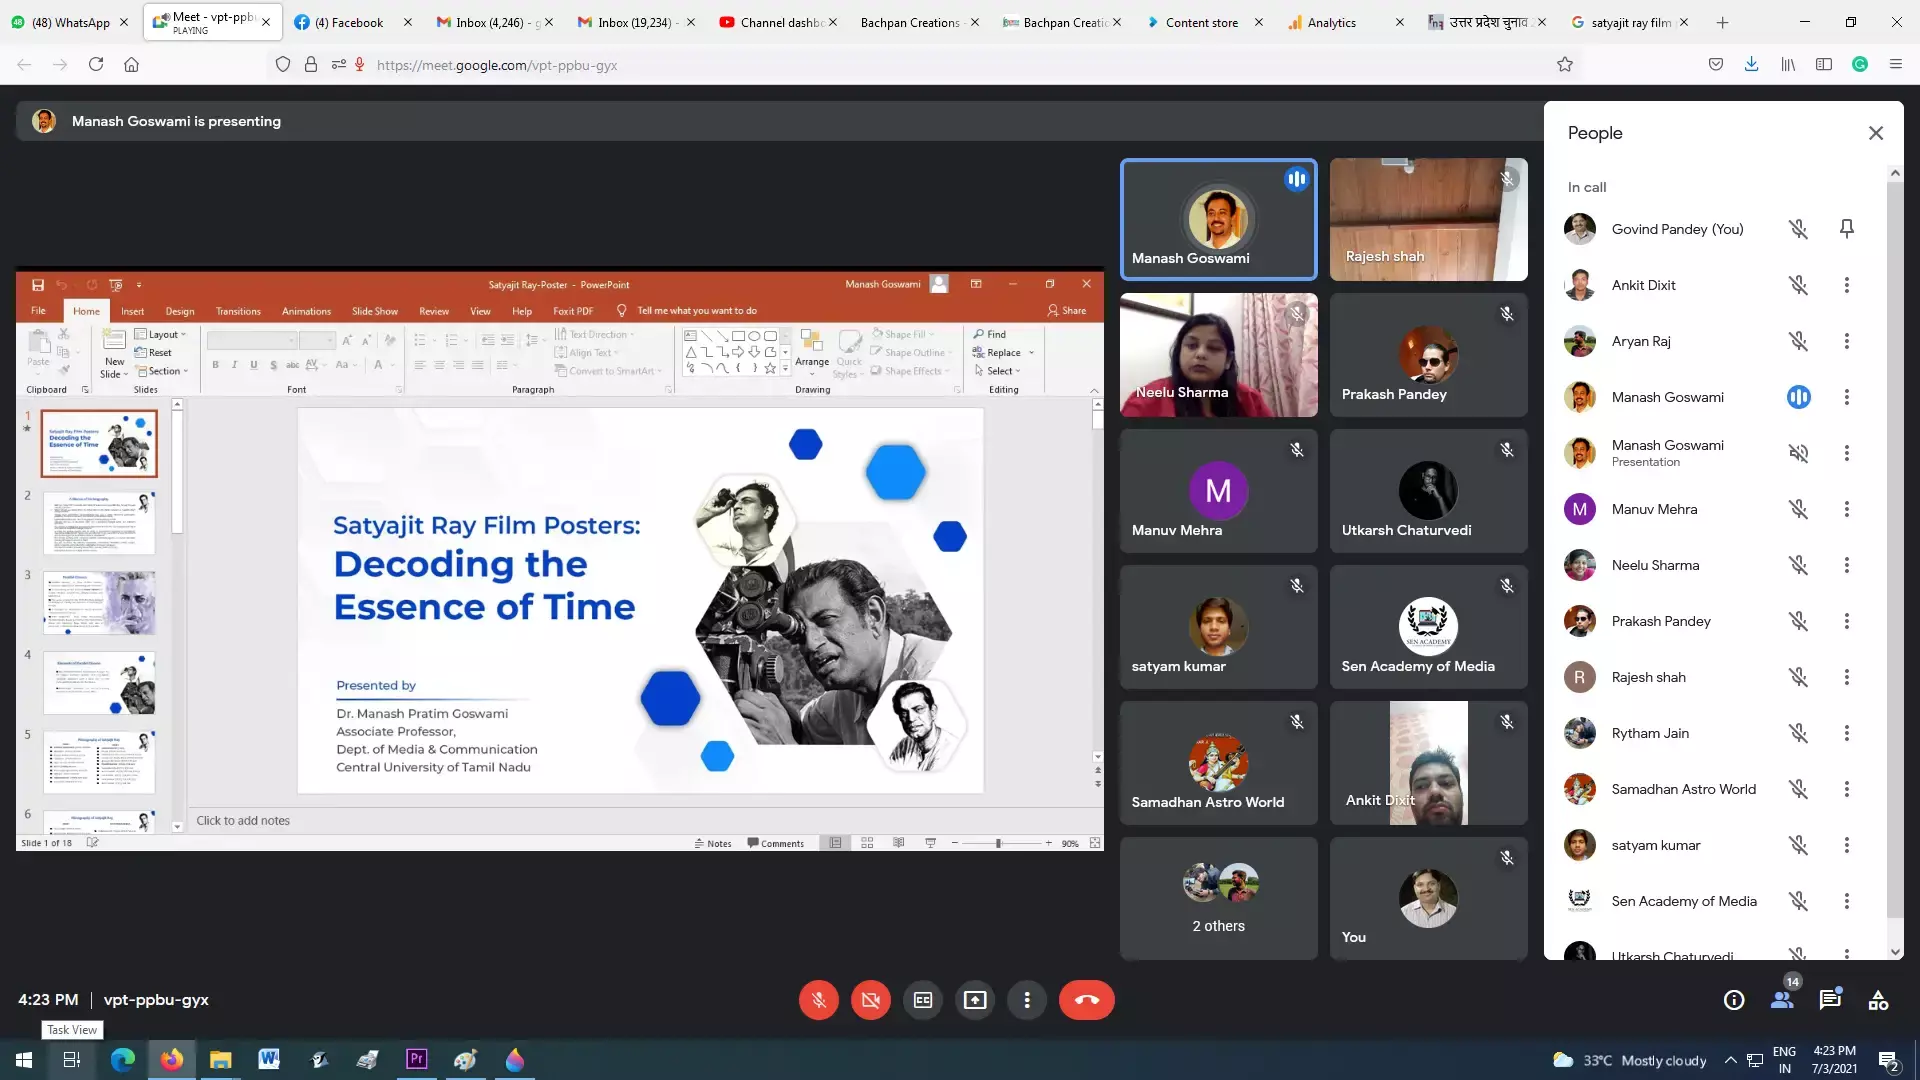The image size is (1920, 1080).
Task: Toggle camera on in call bar
Action: [x=870, y=1000]
